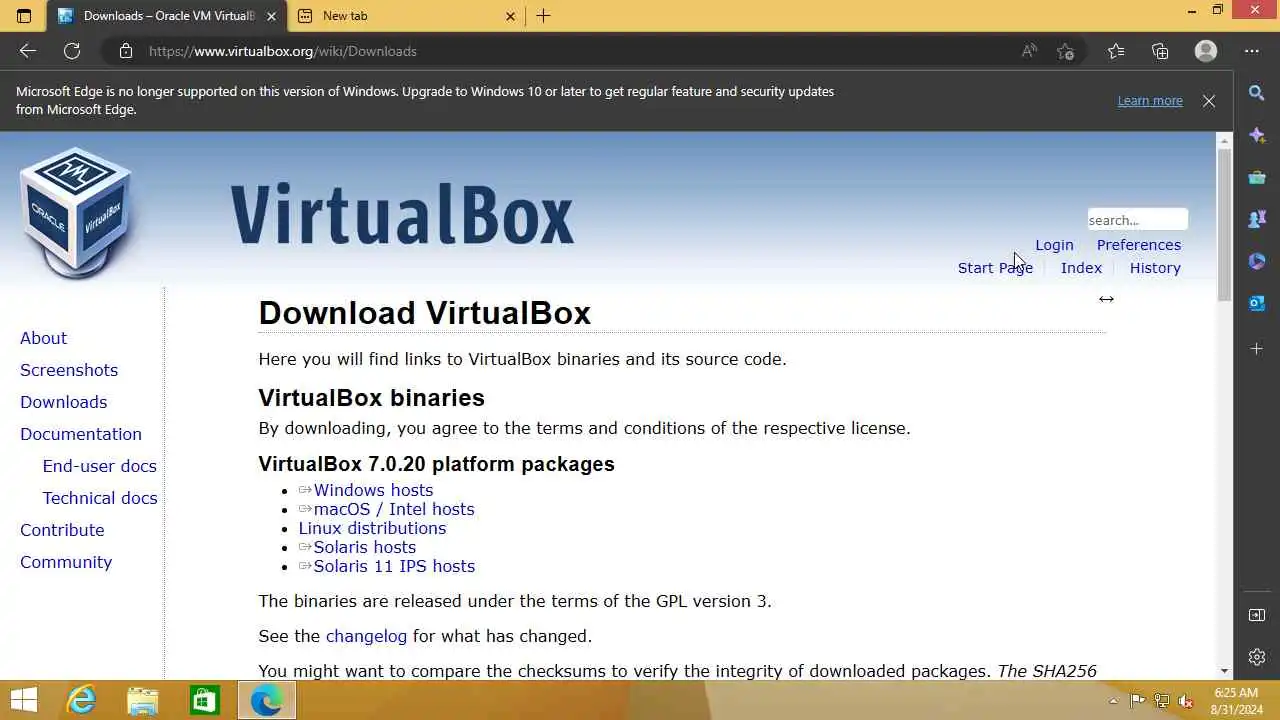Open the Learn more link in notification
The height and width of the screenshot is (720, 1280).
pyautogui.click(x=1150, y=101)
